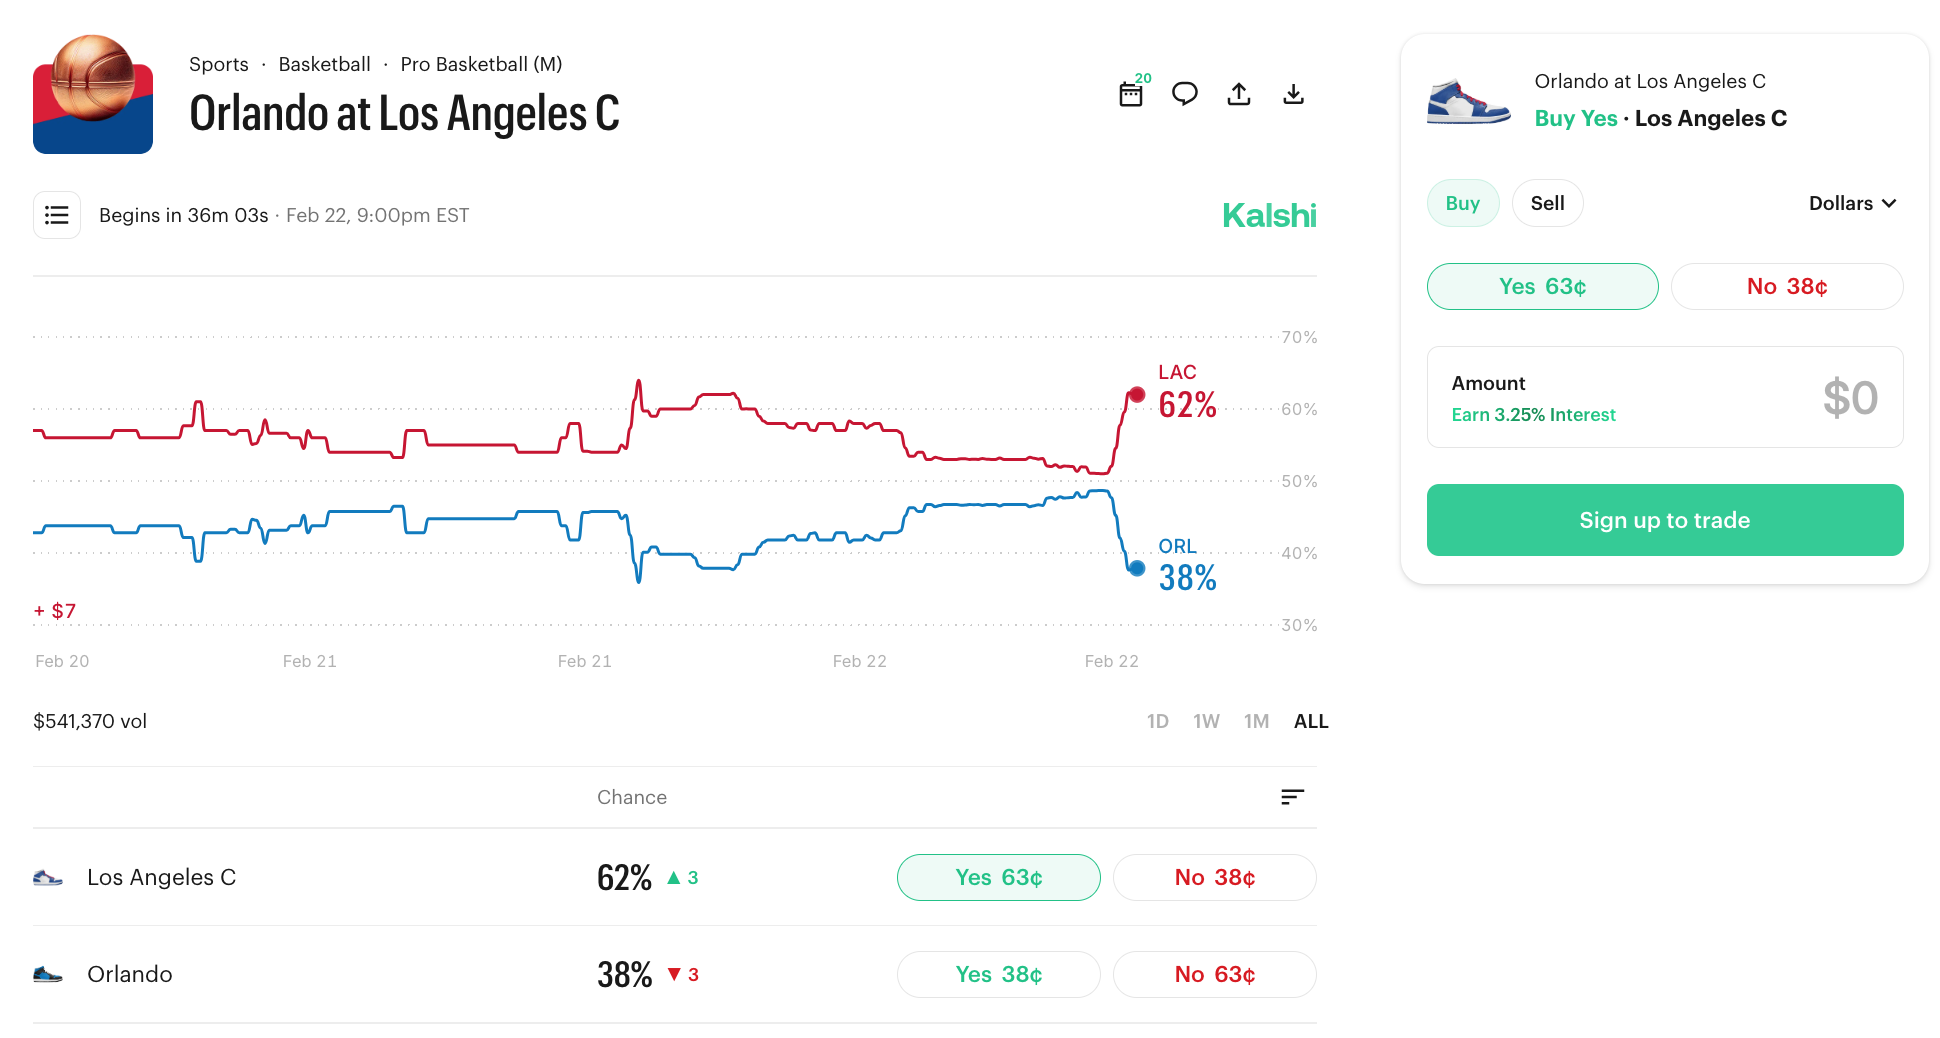Select Buy mode in order panel
This screenshot has width=1940, height=1038.
coord(1462,203)
